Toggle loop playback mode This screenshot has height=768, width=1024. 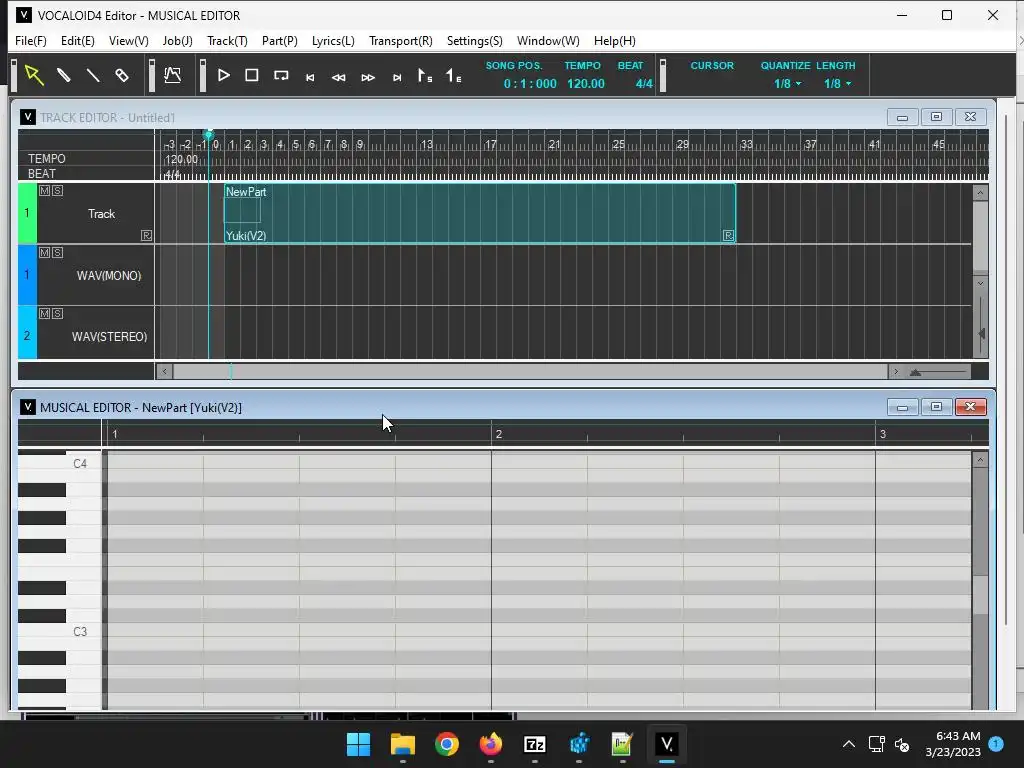[281, 76]
